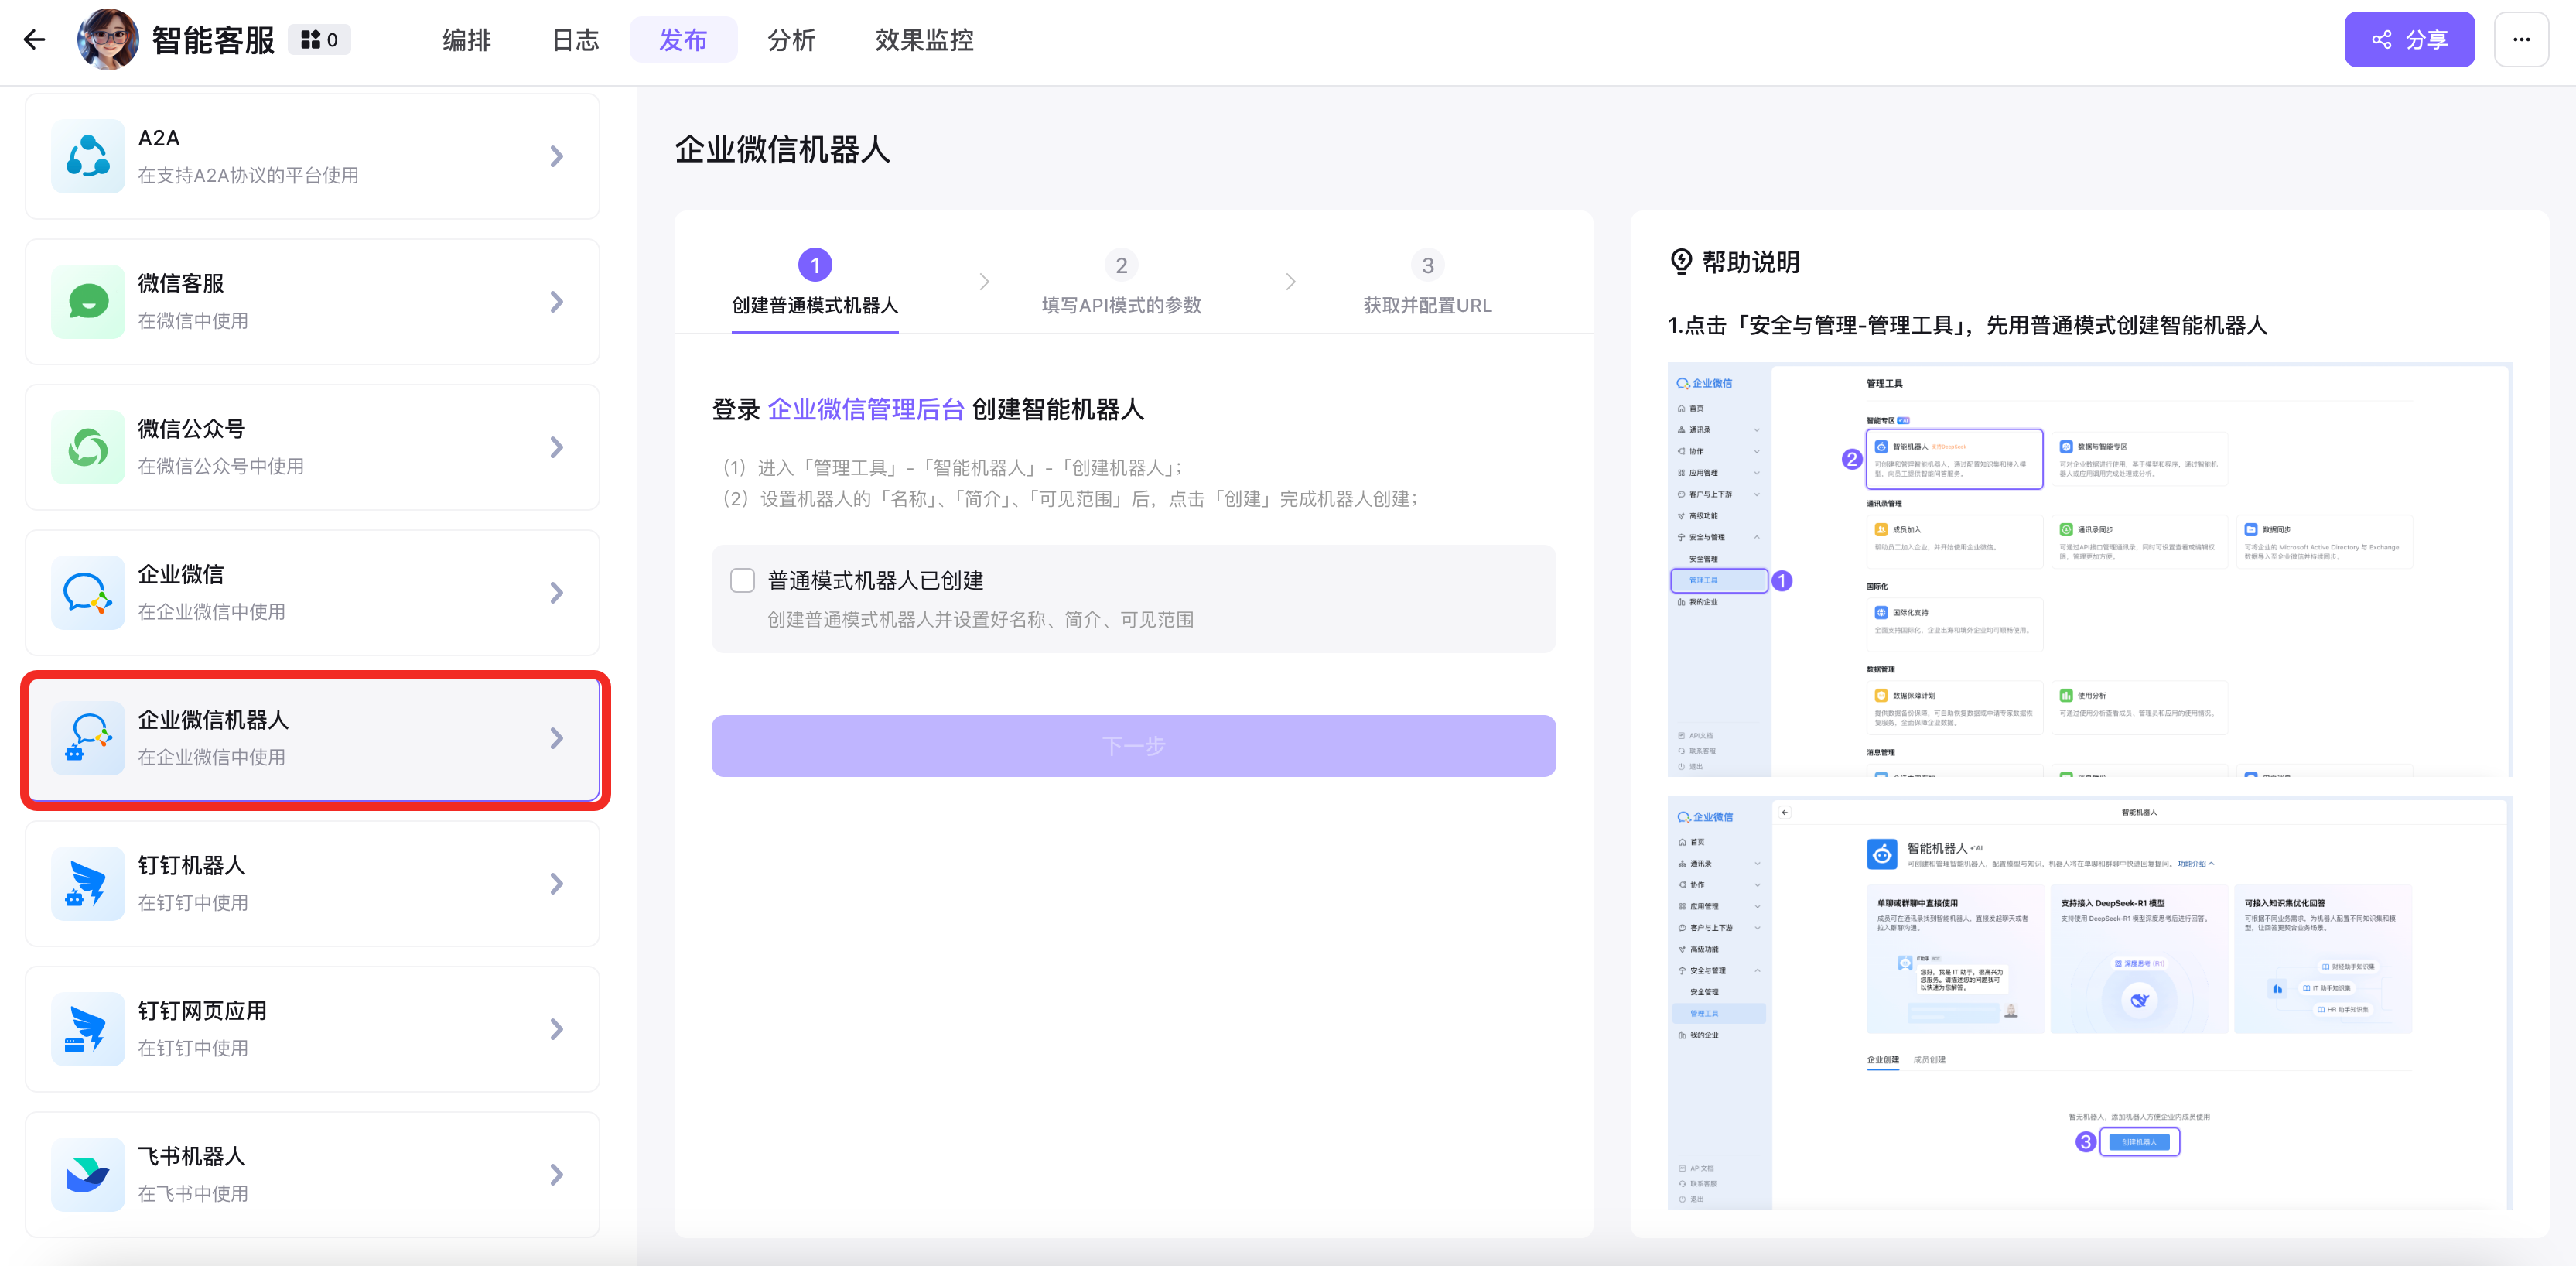The image size is (2576, 1266).
Task: Click the help instruction starting 1.点击「安全与管理
Action: pyautogui.click(x=1967, y=325)
